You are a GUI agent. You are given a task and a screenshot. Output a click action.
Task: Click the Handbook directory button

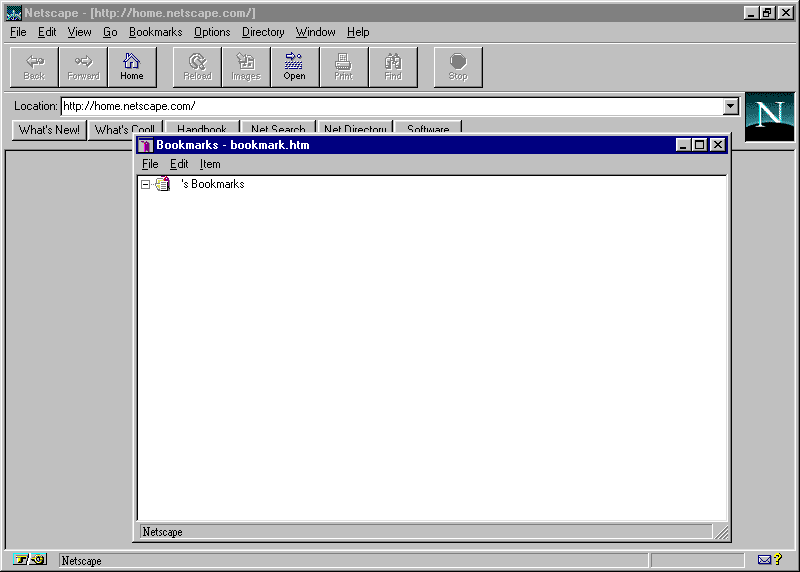(x=202, y=128)
